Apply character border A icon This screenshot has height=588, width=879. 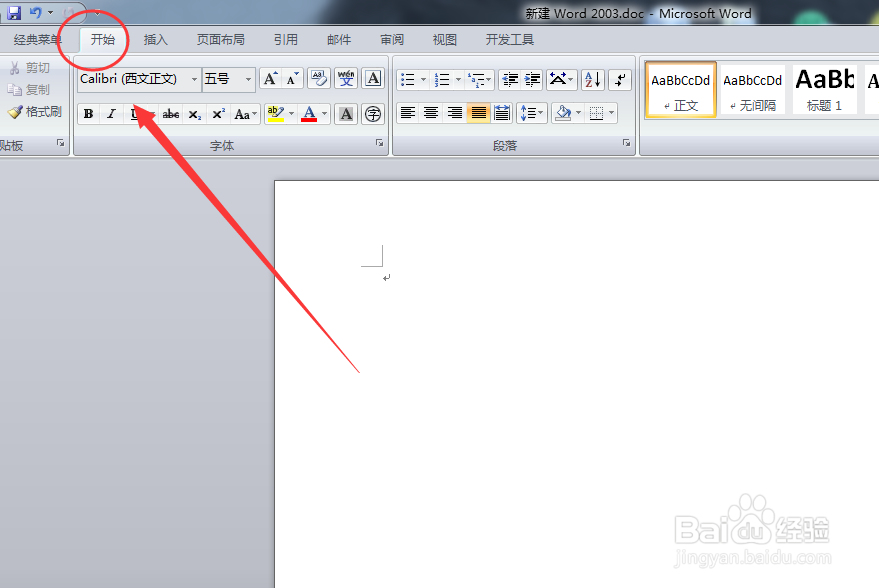click(x=373, y=78)
